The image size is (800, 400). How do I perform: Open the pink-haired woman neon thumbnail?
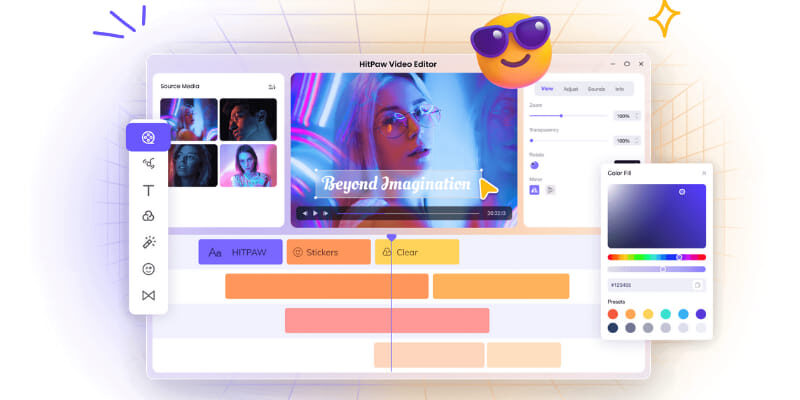click(189, 119)
